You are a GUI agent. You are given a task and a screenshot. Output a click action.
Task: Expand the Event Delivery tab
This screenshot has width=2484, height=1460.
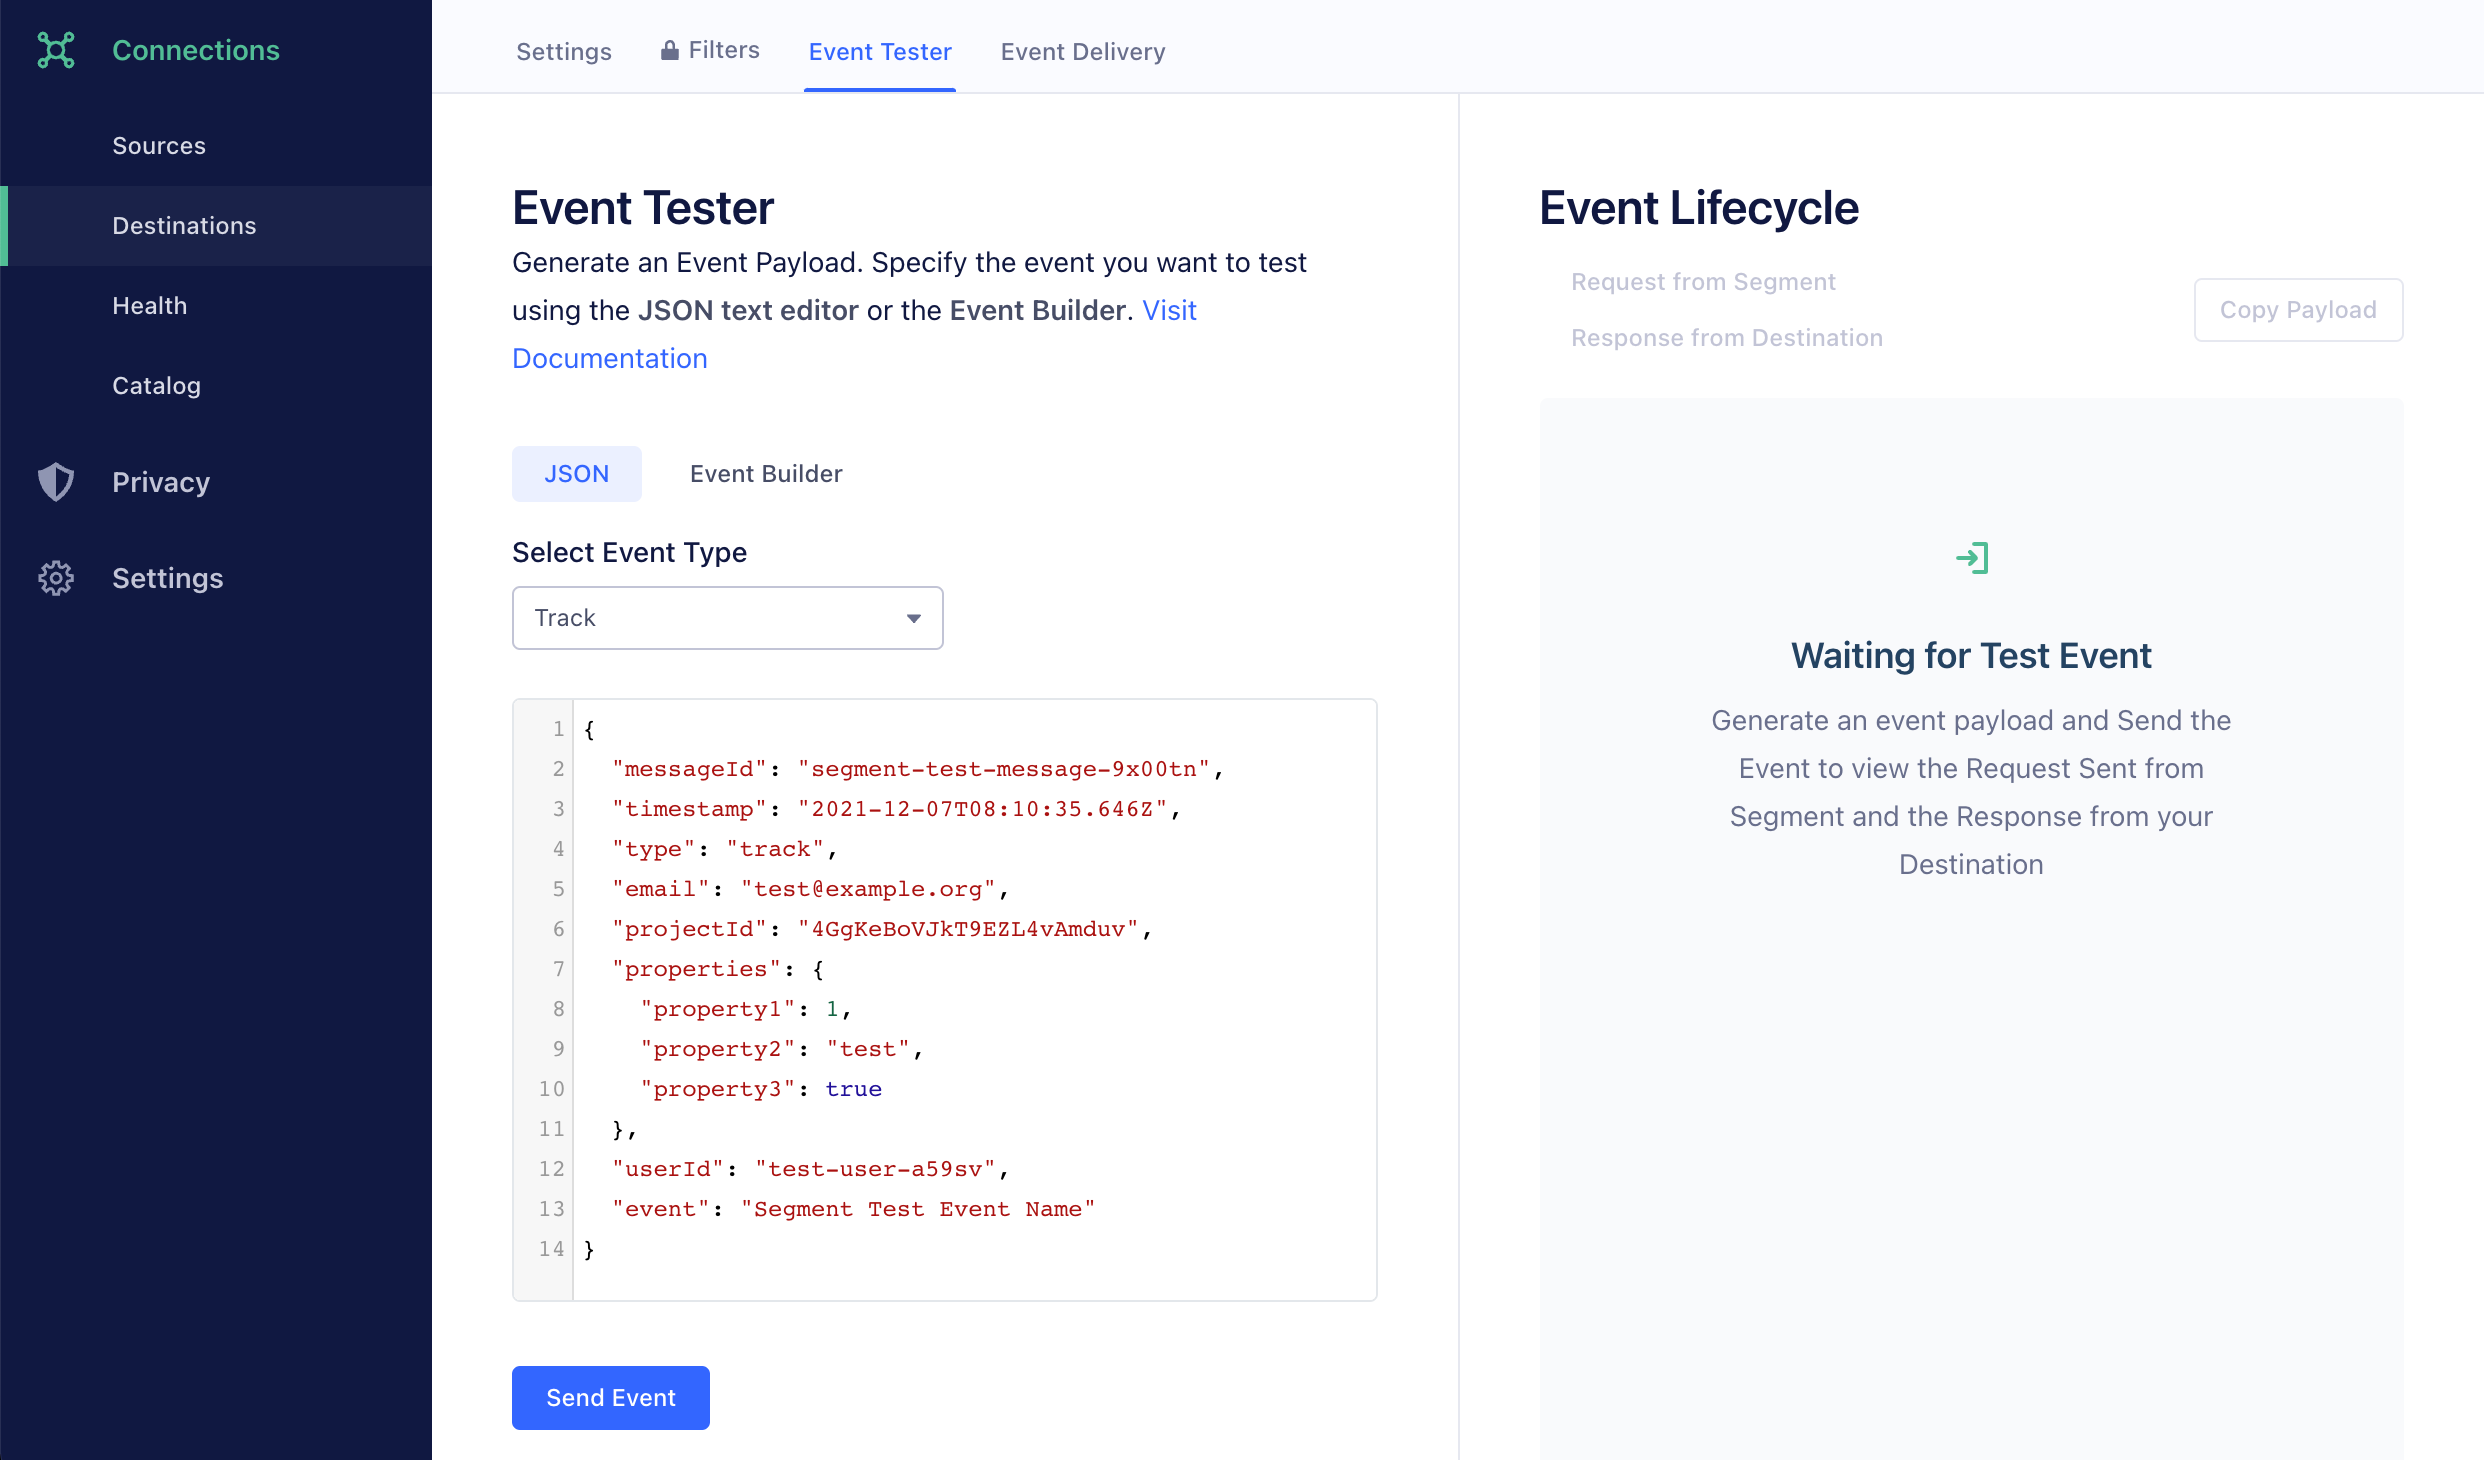[x=1080, y=50]
